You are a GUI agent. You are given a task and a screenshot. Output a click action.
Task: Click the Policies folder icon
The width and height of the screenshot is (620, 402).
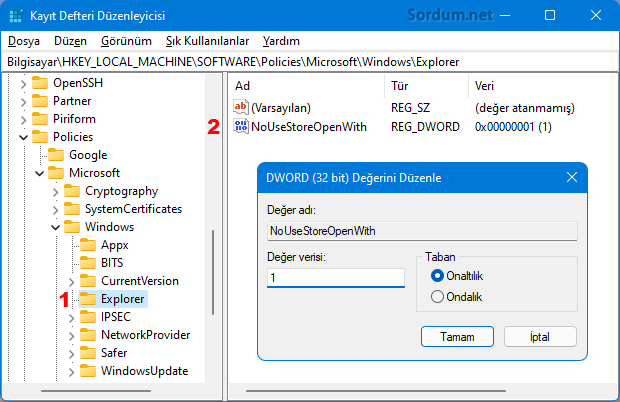click(40, 137)
